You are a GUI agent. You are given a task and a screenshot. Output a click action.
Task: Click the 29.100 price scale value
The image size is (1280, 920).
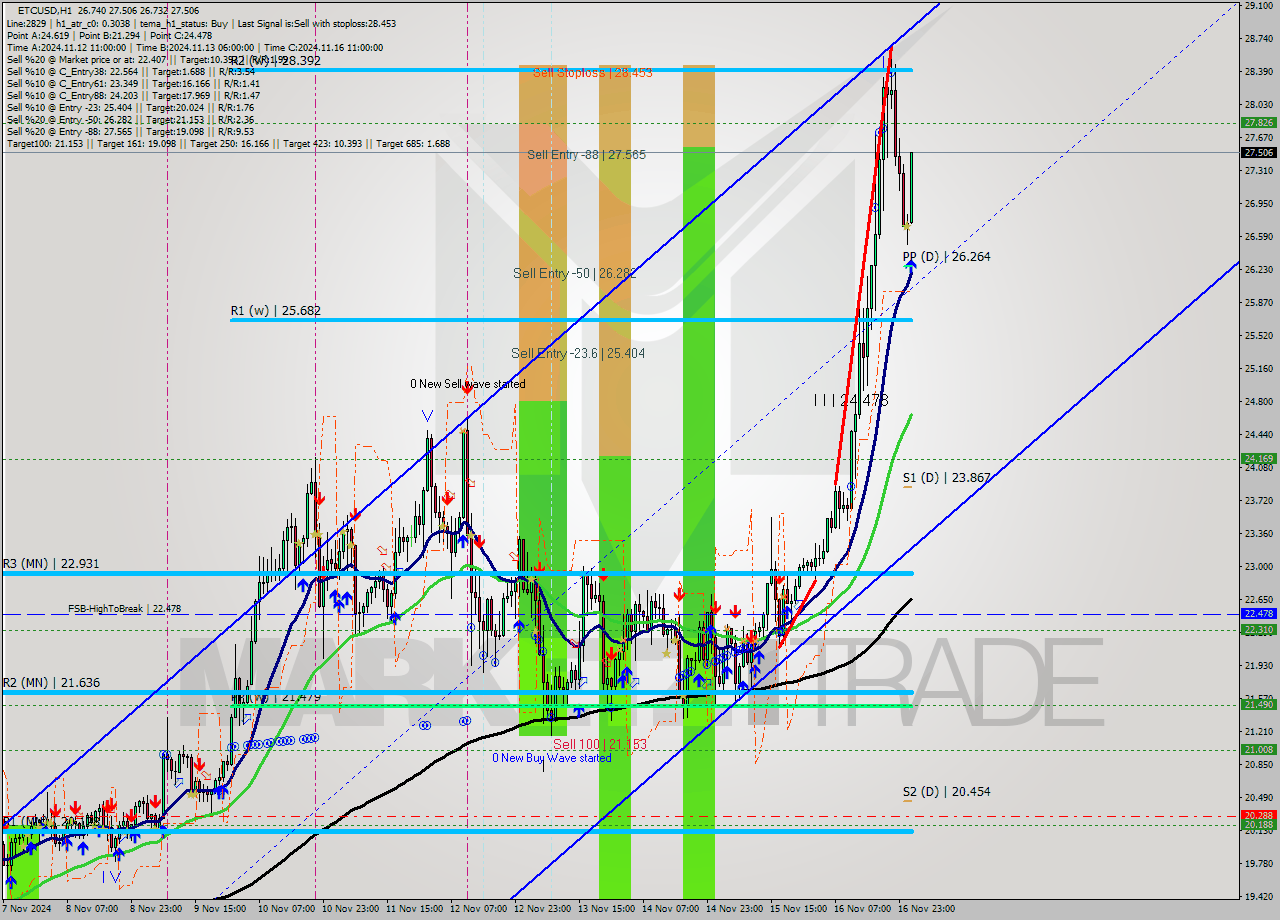[1258, 6]
